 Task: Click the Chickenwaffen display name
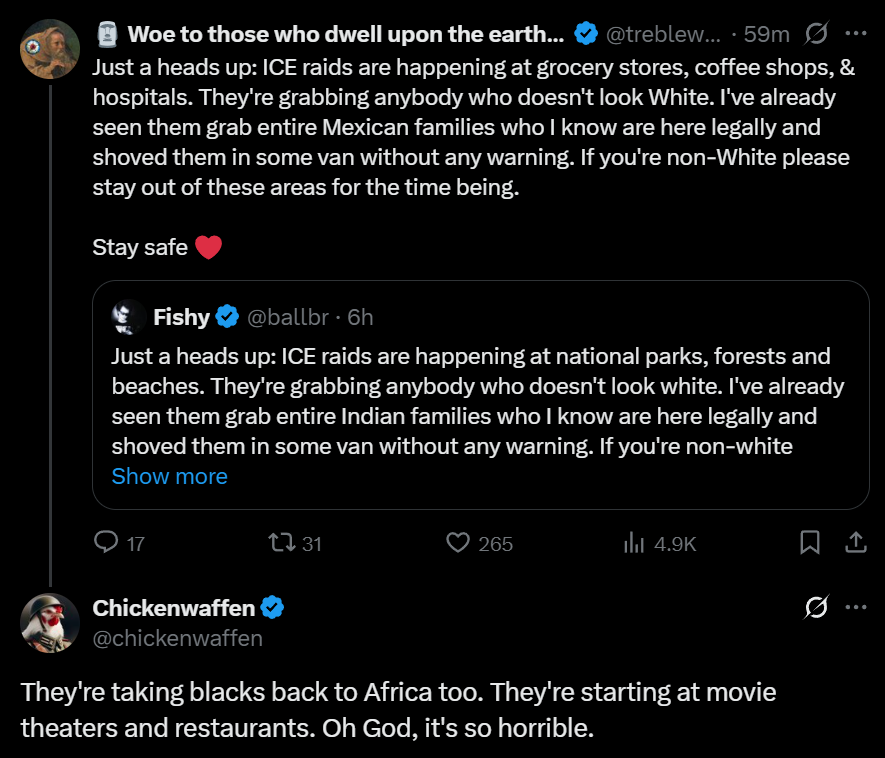[x=173, y=607]
